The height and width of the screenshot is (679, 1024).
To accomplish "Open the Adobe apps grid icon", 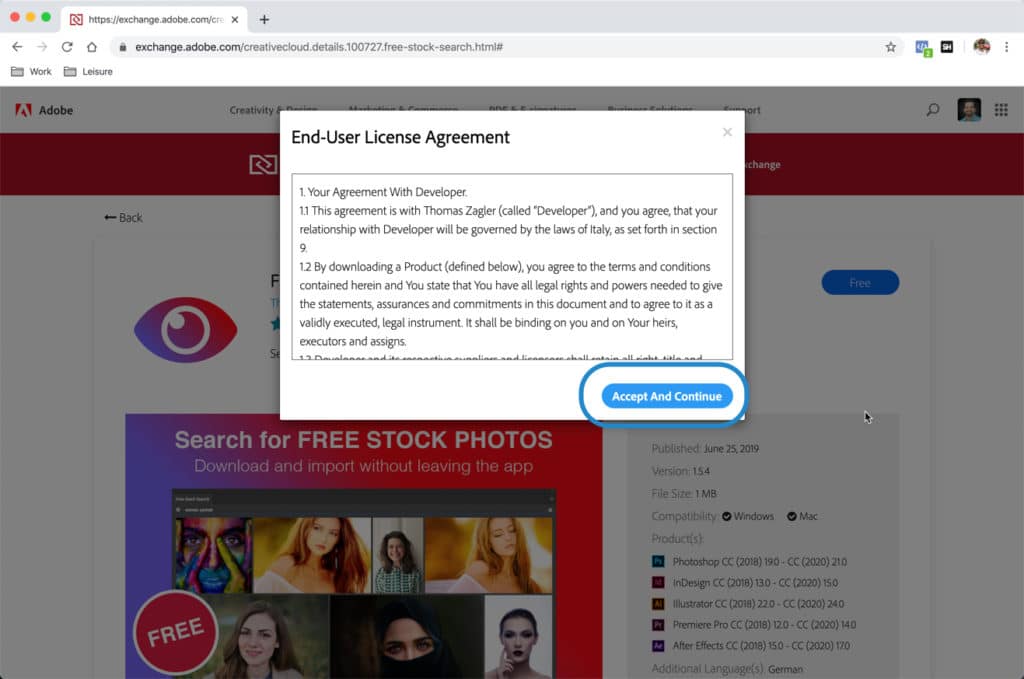I will 1001,110.
